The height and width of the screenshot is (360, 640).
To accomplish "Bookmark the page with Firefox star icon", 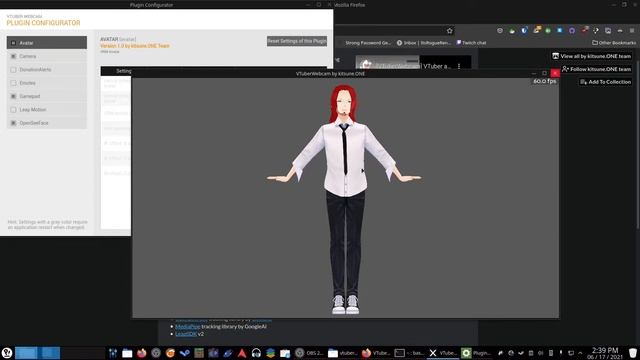I will 449,31.
